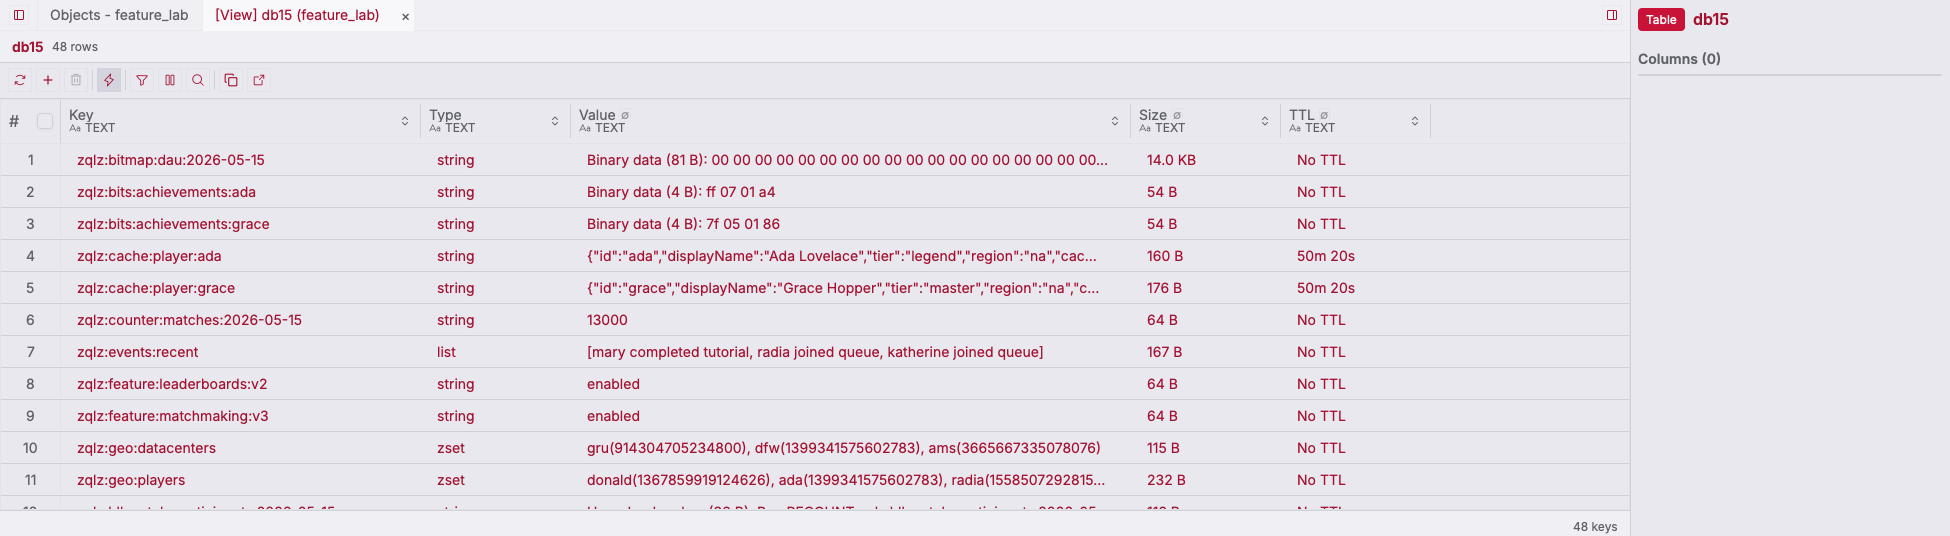1950x536 pixels.
Task: Select key zqlz:events:recent
Action: (137, 352)
